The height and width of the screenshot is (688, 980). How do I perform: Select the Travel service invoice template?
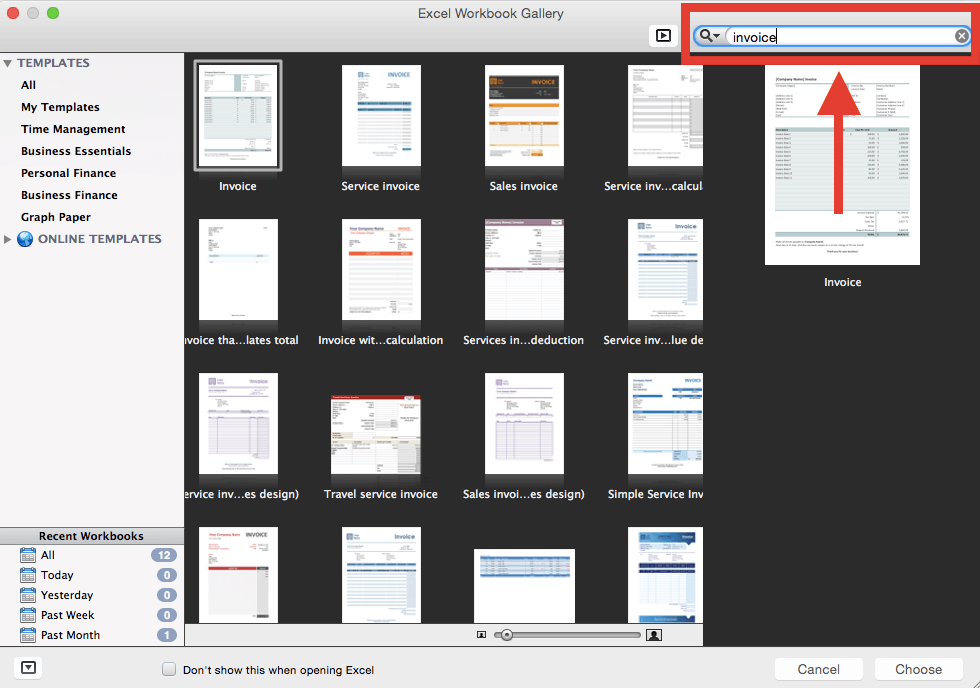(x=376, y=434)
